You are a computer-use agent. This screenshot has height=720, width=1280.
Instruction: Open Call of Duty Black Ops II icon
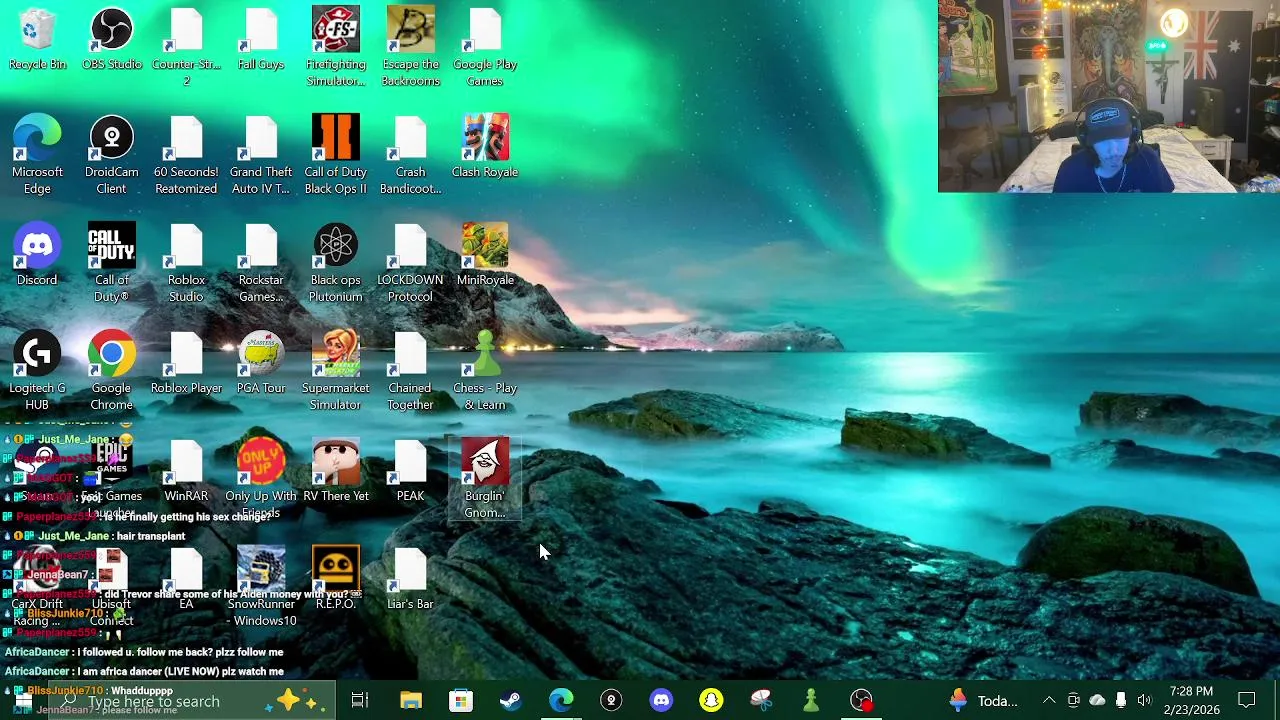pos(336,155)
